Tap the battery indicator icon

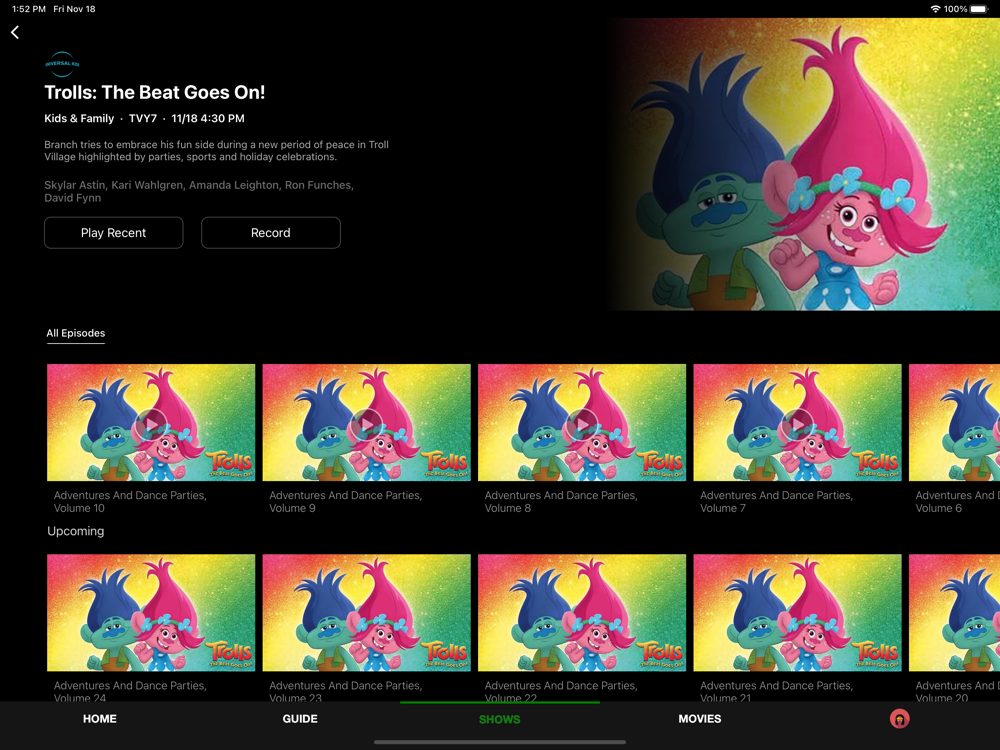point(979,9)
